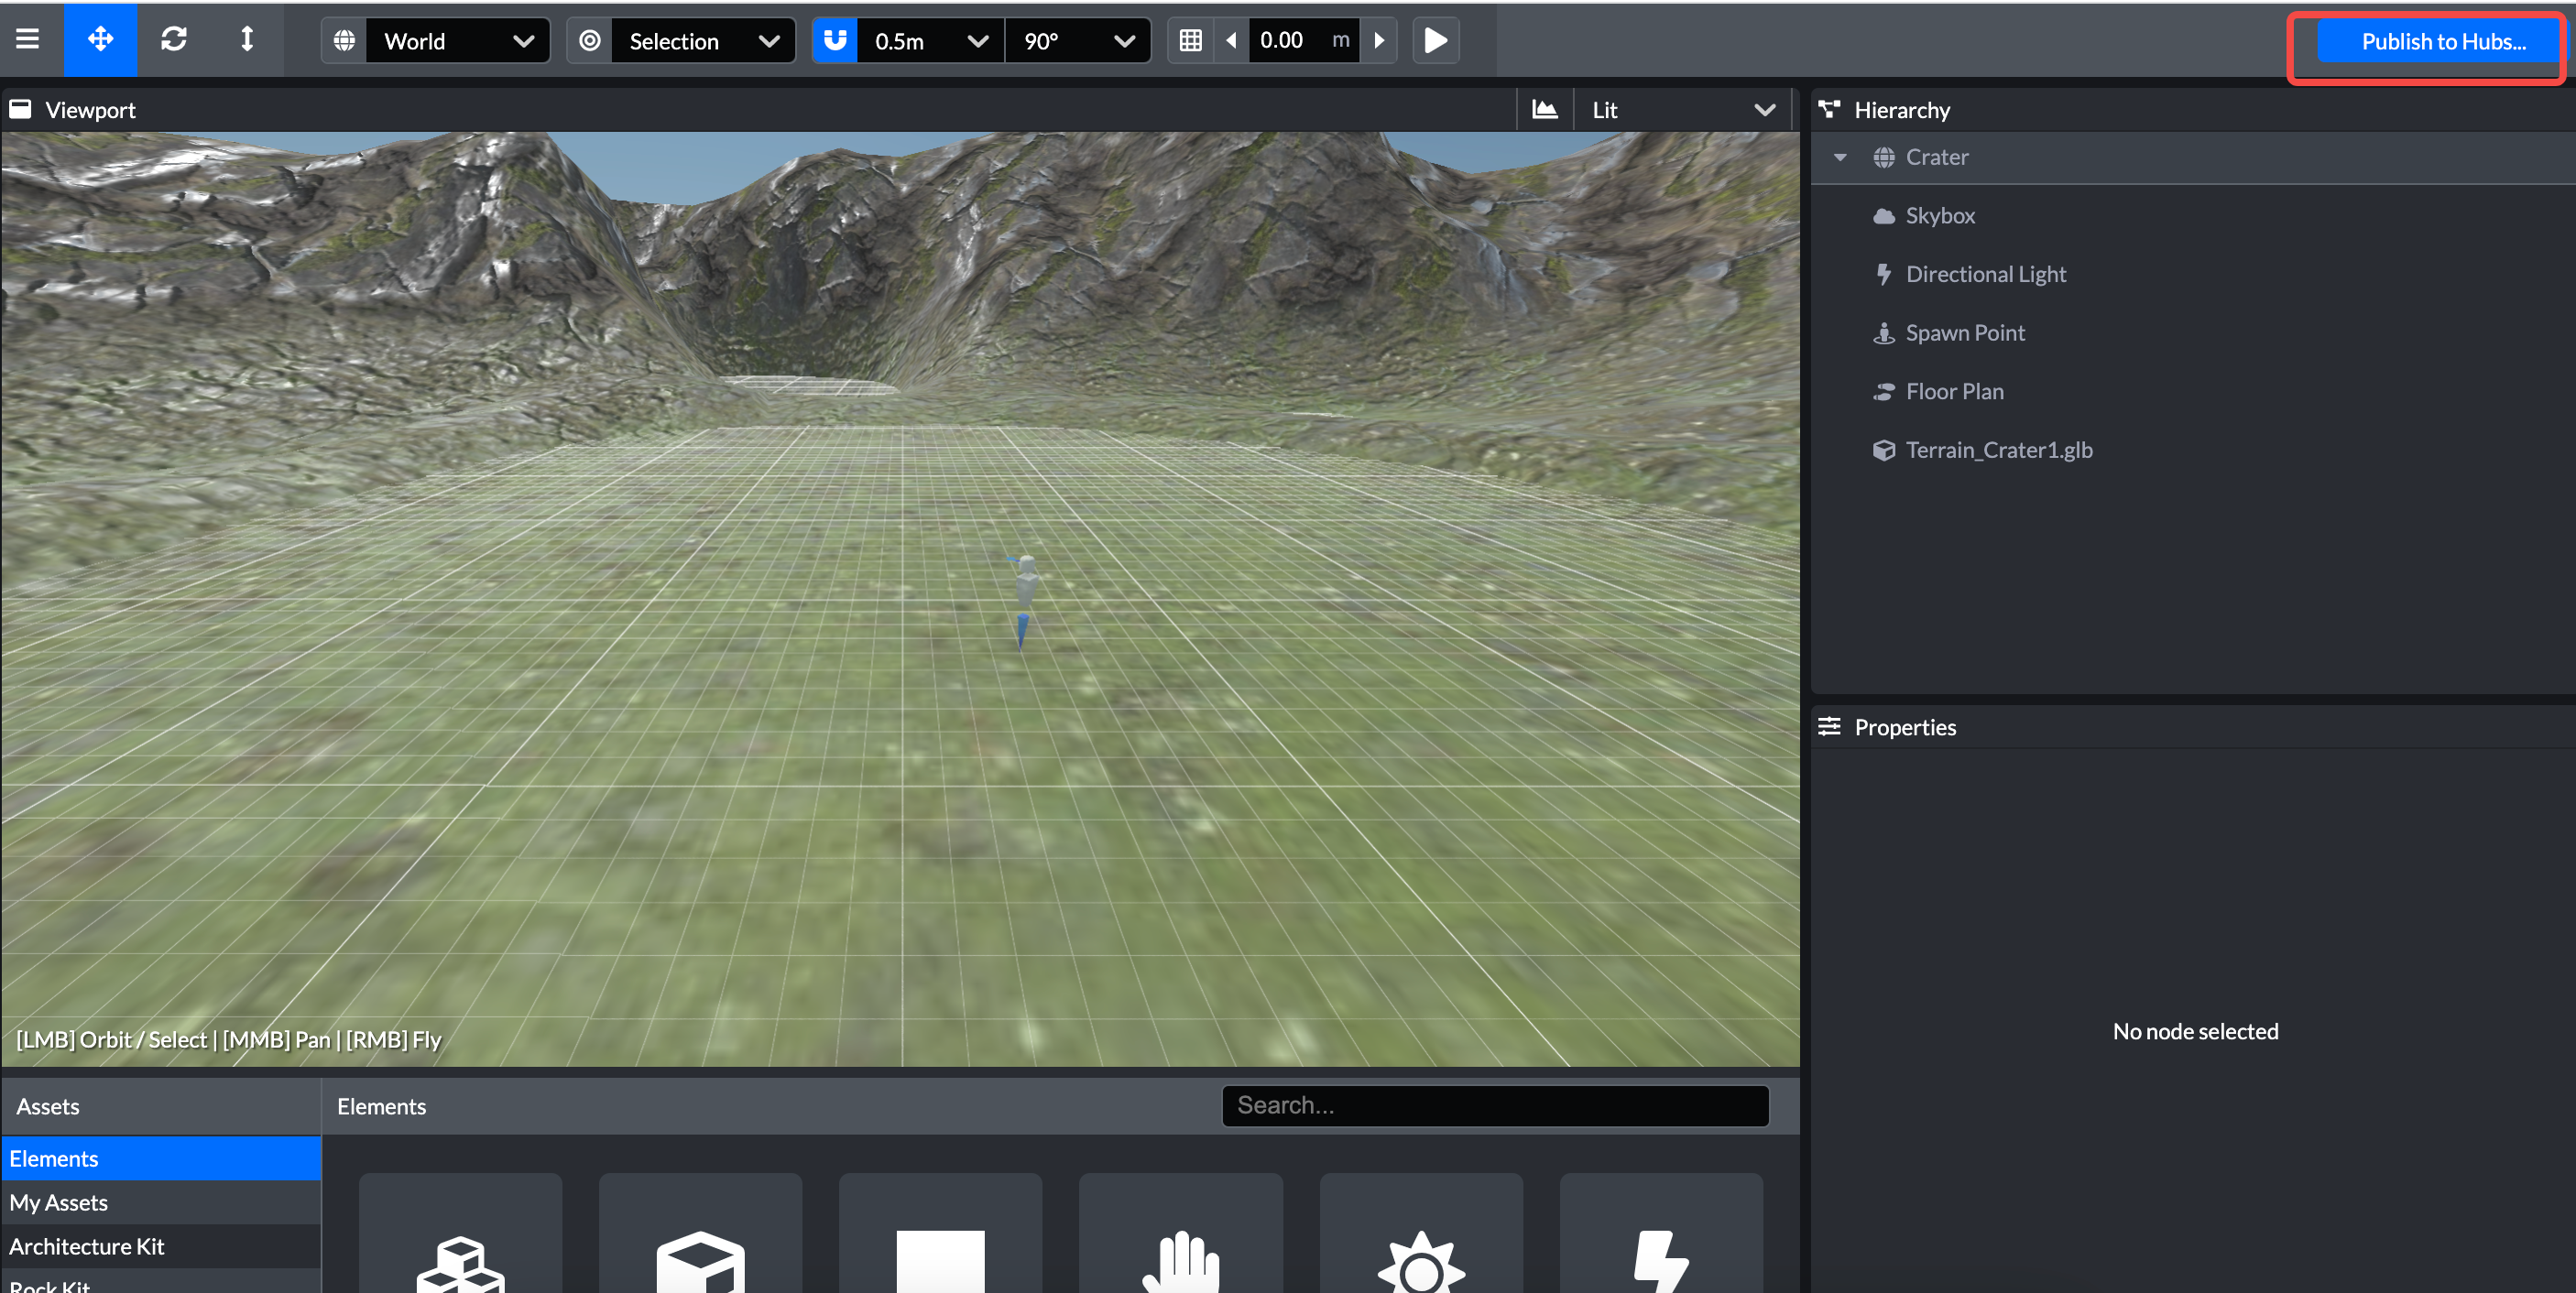
Task: Open the hamburger main menu
Action: point(28,40)
